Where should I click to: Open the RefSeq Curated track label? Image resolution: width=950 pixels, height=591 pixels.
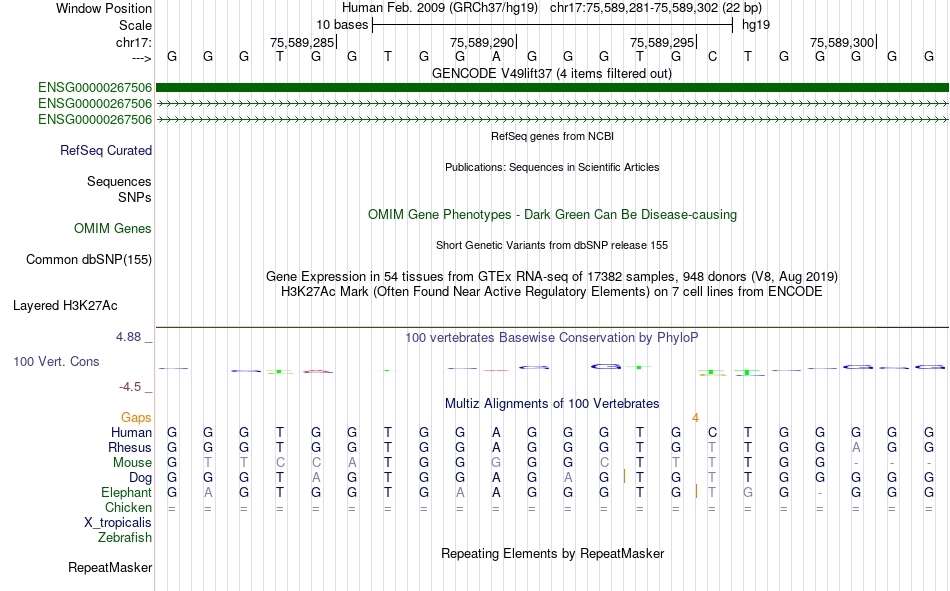106,150
